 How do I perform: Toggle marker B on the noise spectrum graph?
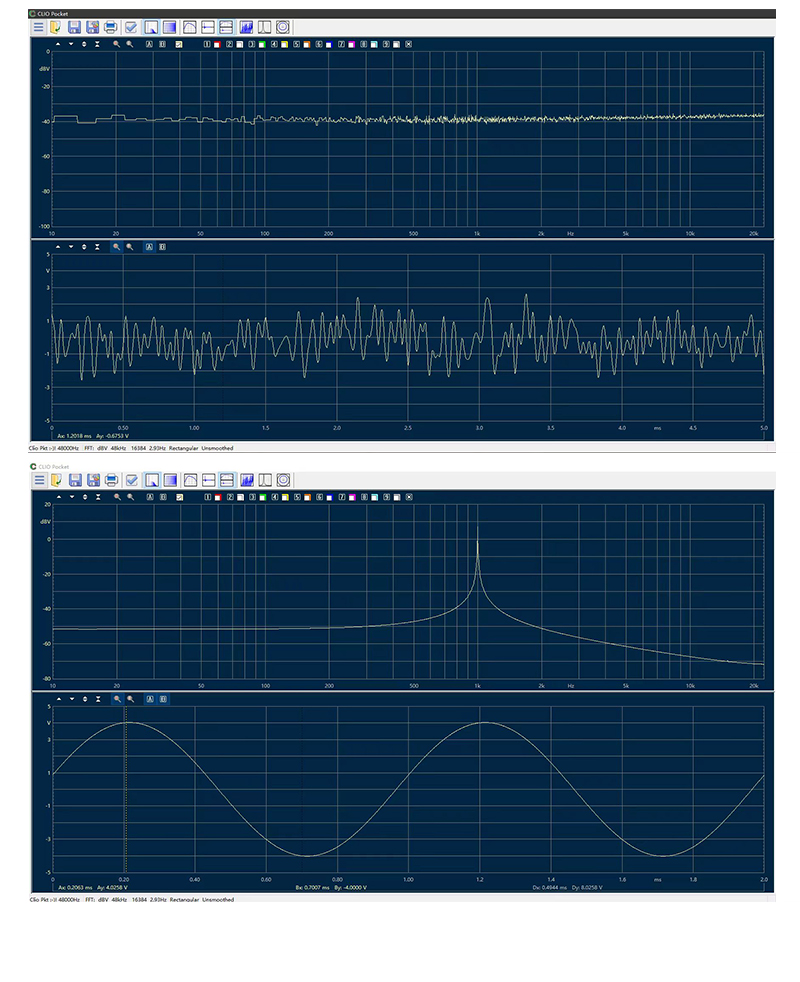(x=162, y=44)
